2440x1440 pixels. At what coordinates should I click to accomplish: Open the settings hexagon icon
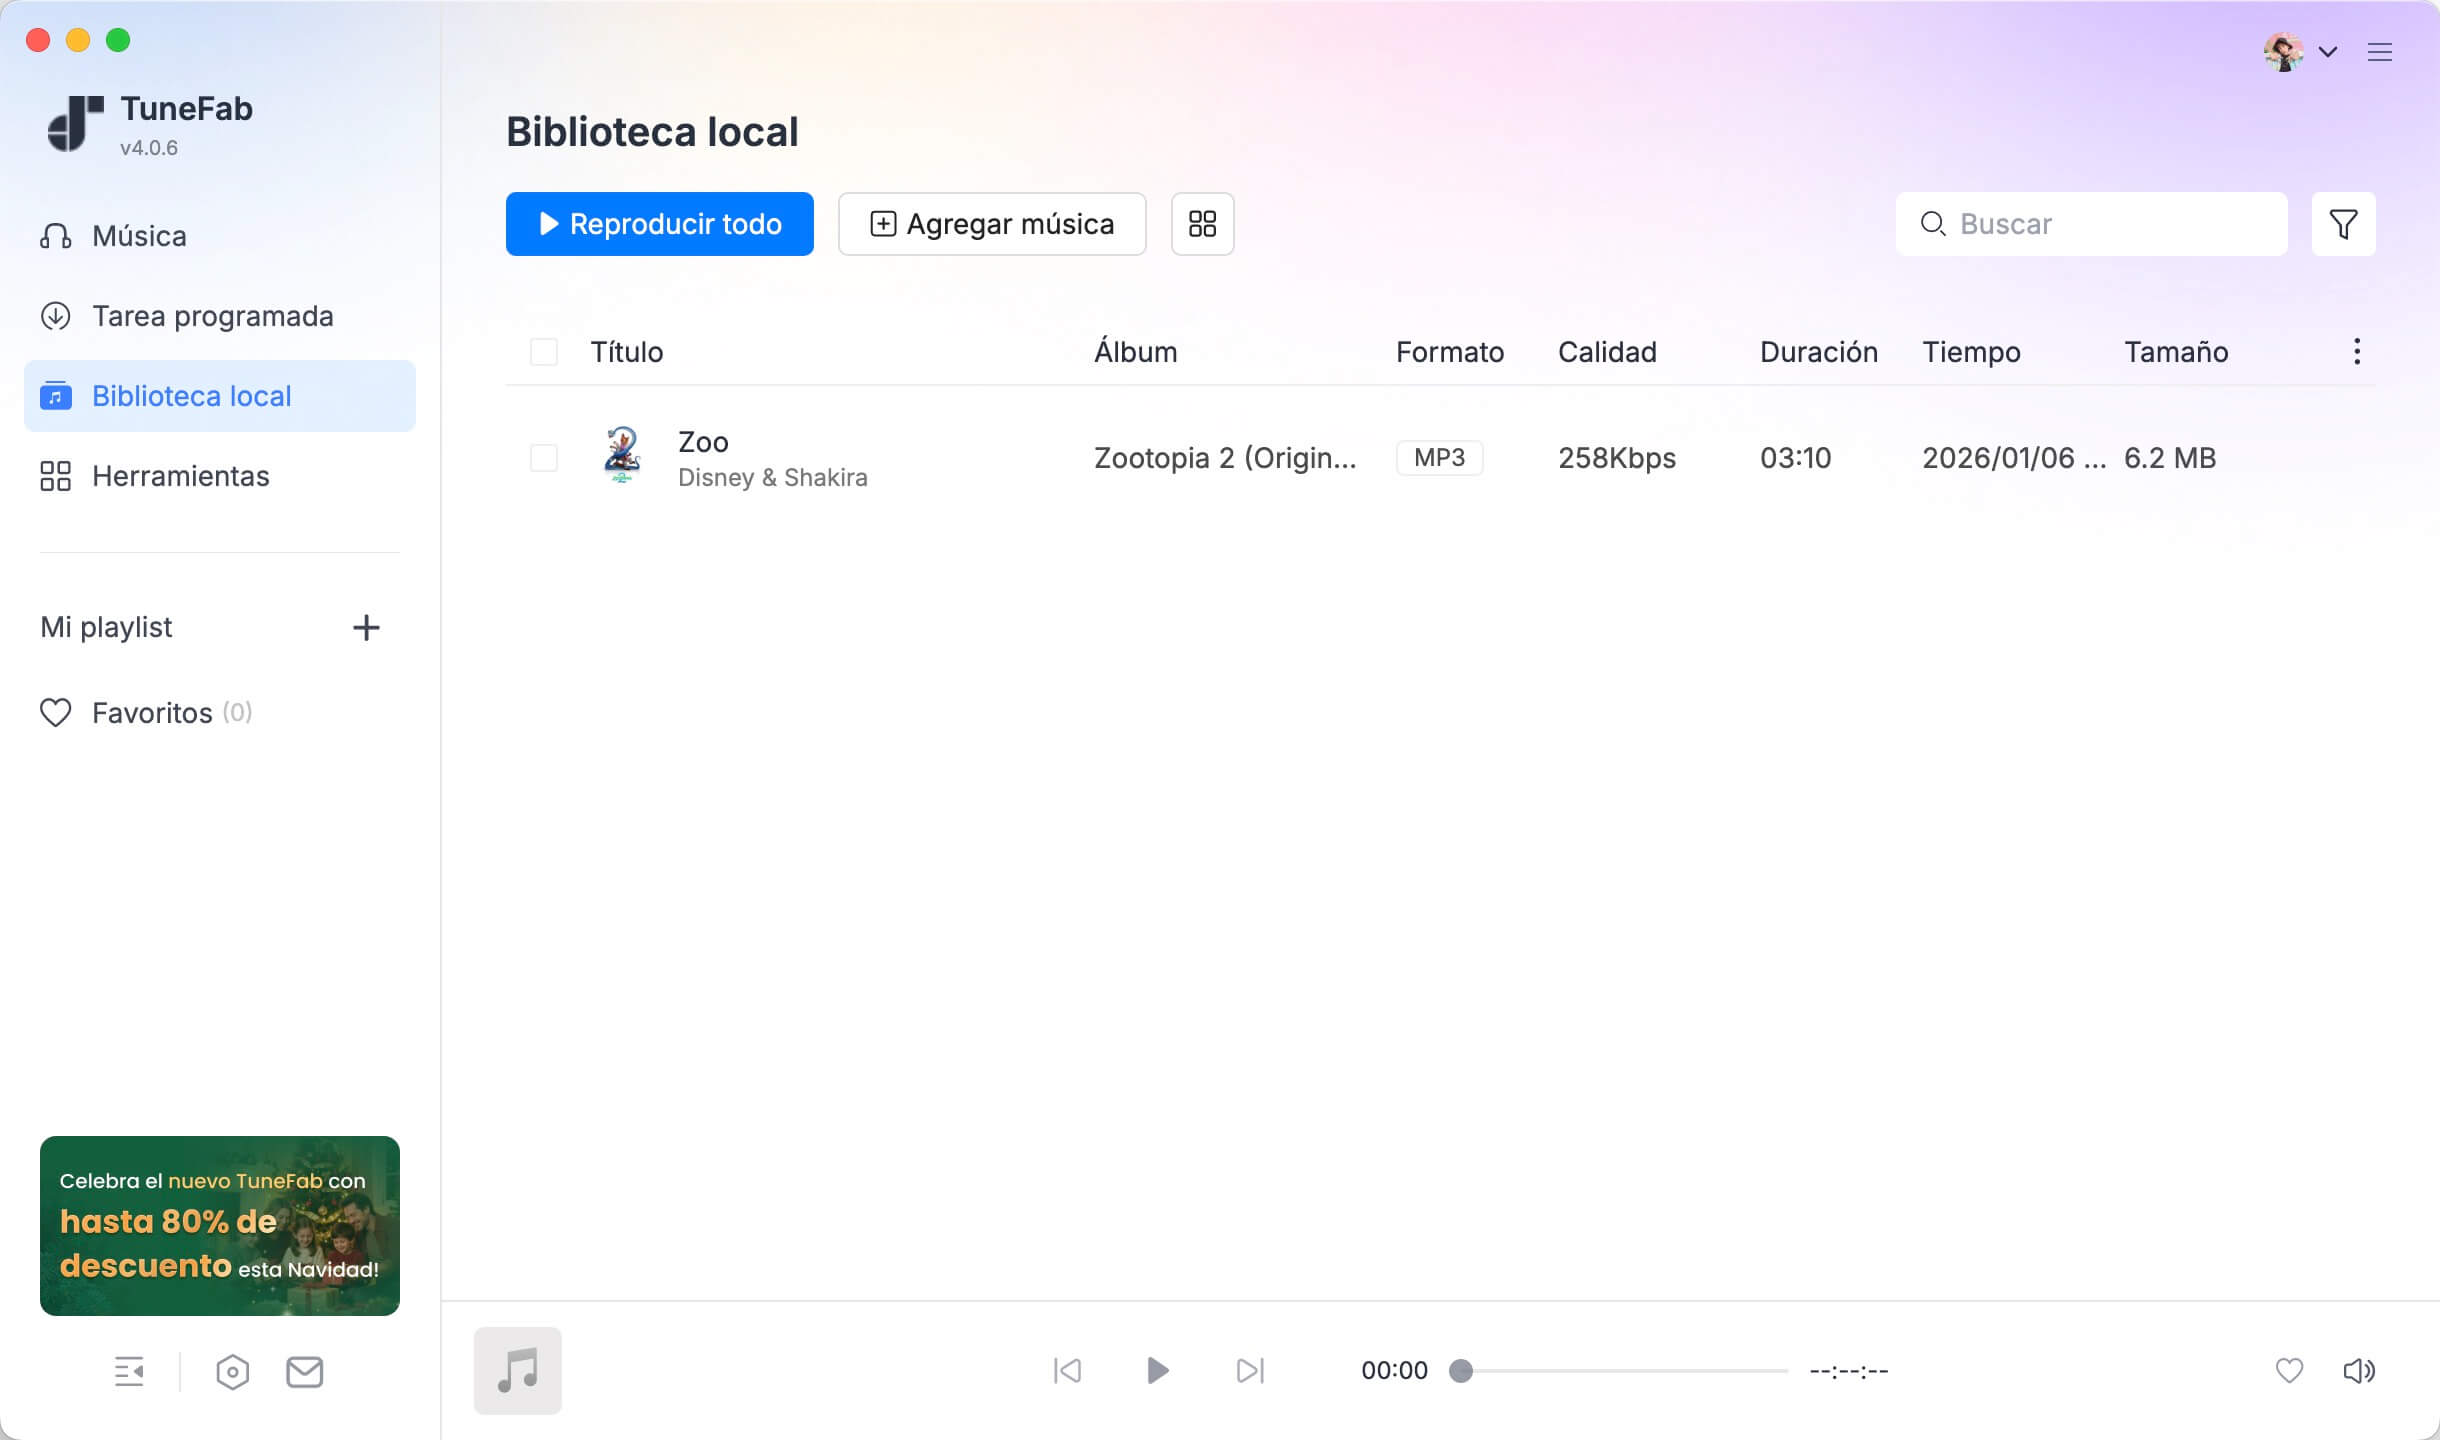pyautogui.click(x=232, y=1372)
